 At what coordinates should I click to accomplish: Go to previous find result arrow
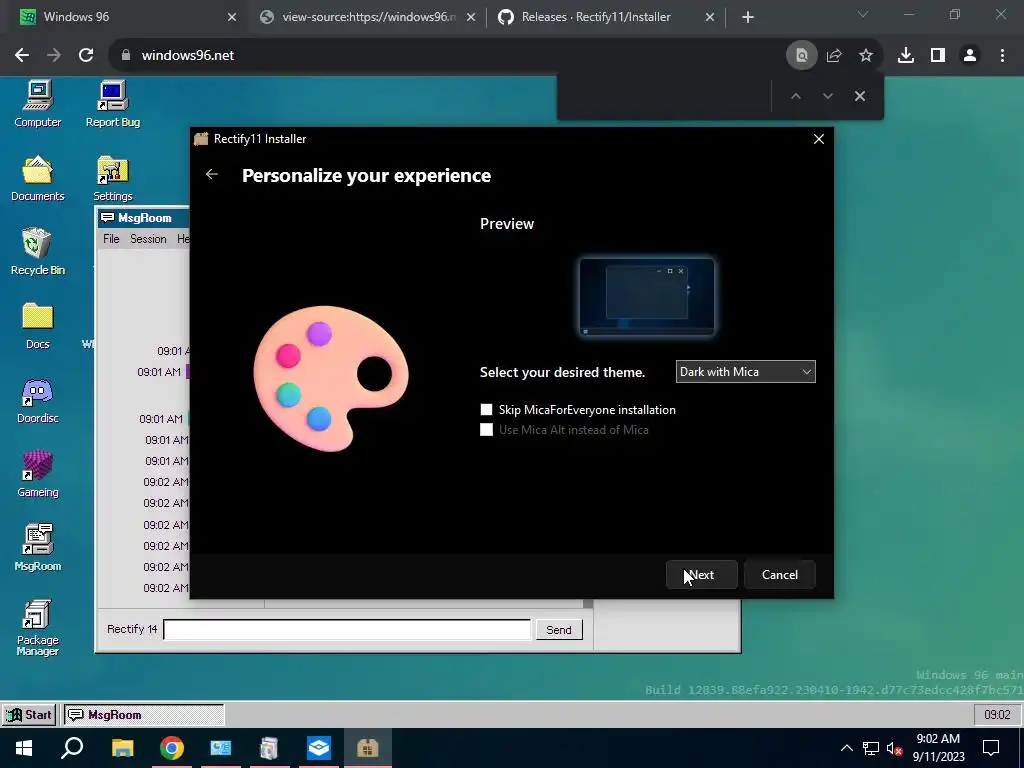(795, 96)
